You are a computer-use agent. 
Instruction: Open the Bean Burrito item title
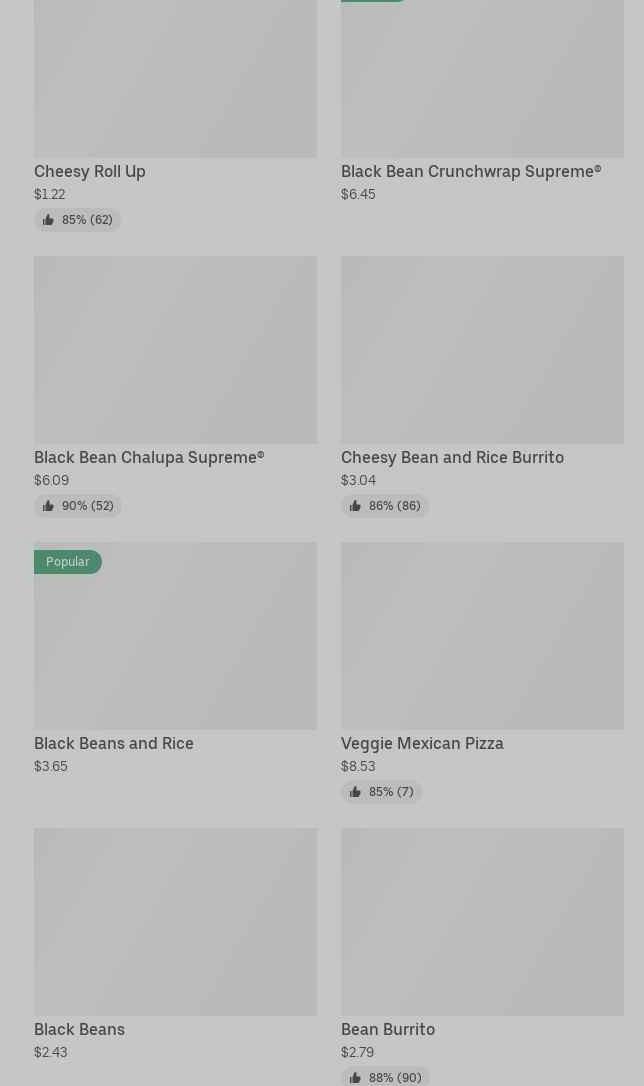(x=388, y=1029)
